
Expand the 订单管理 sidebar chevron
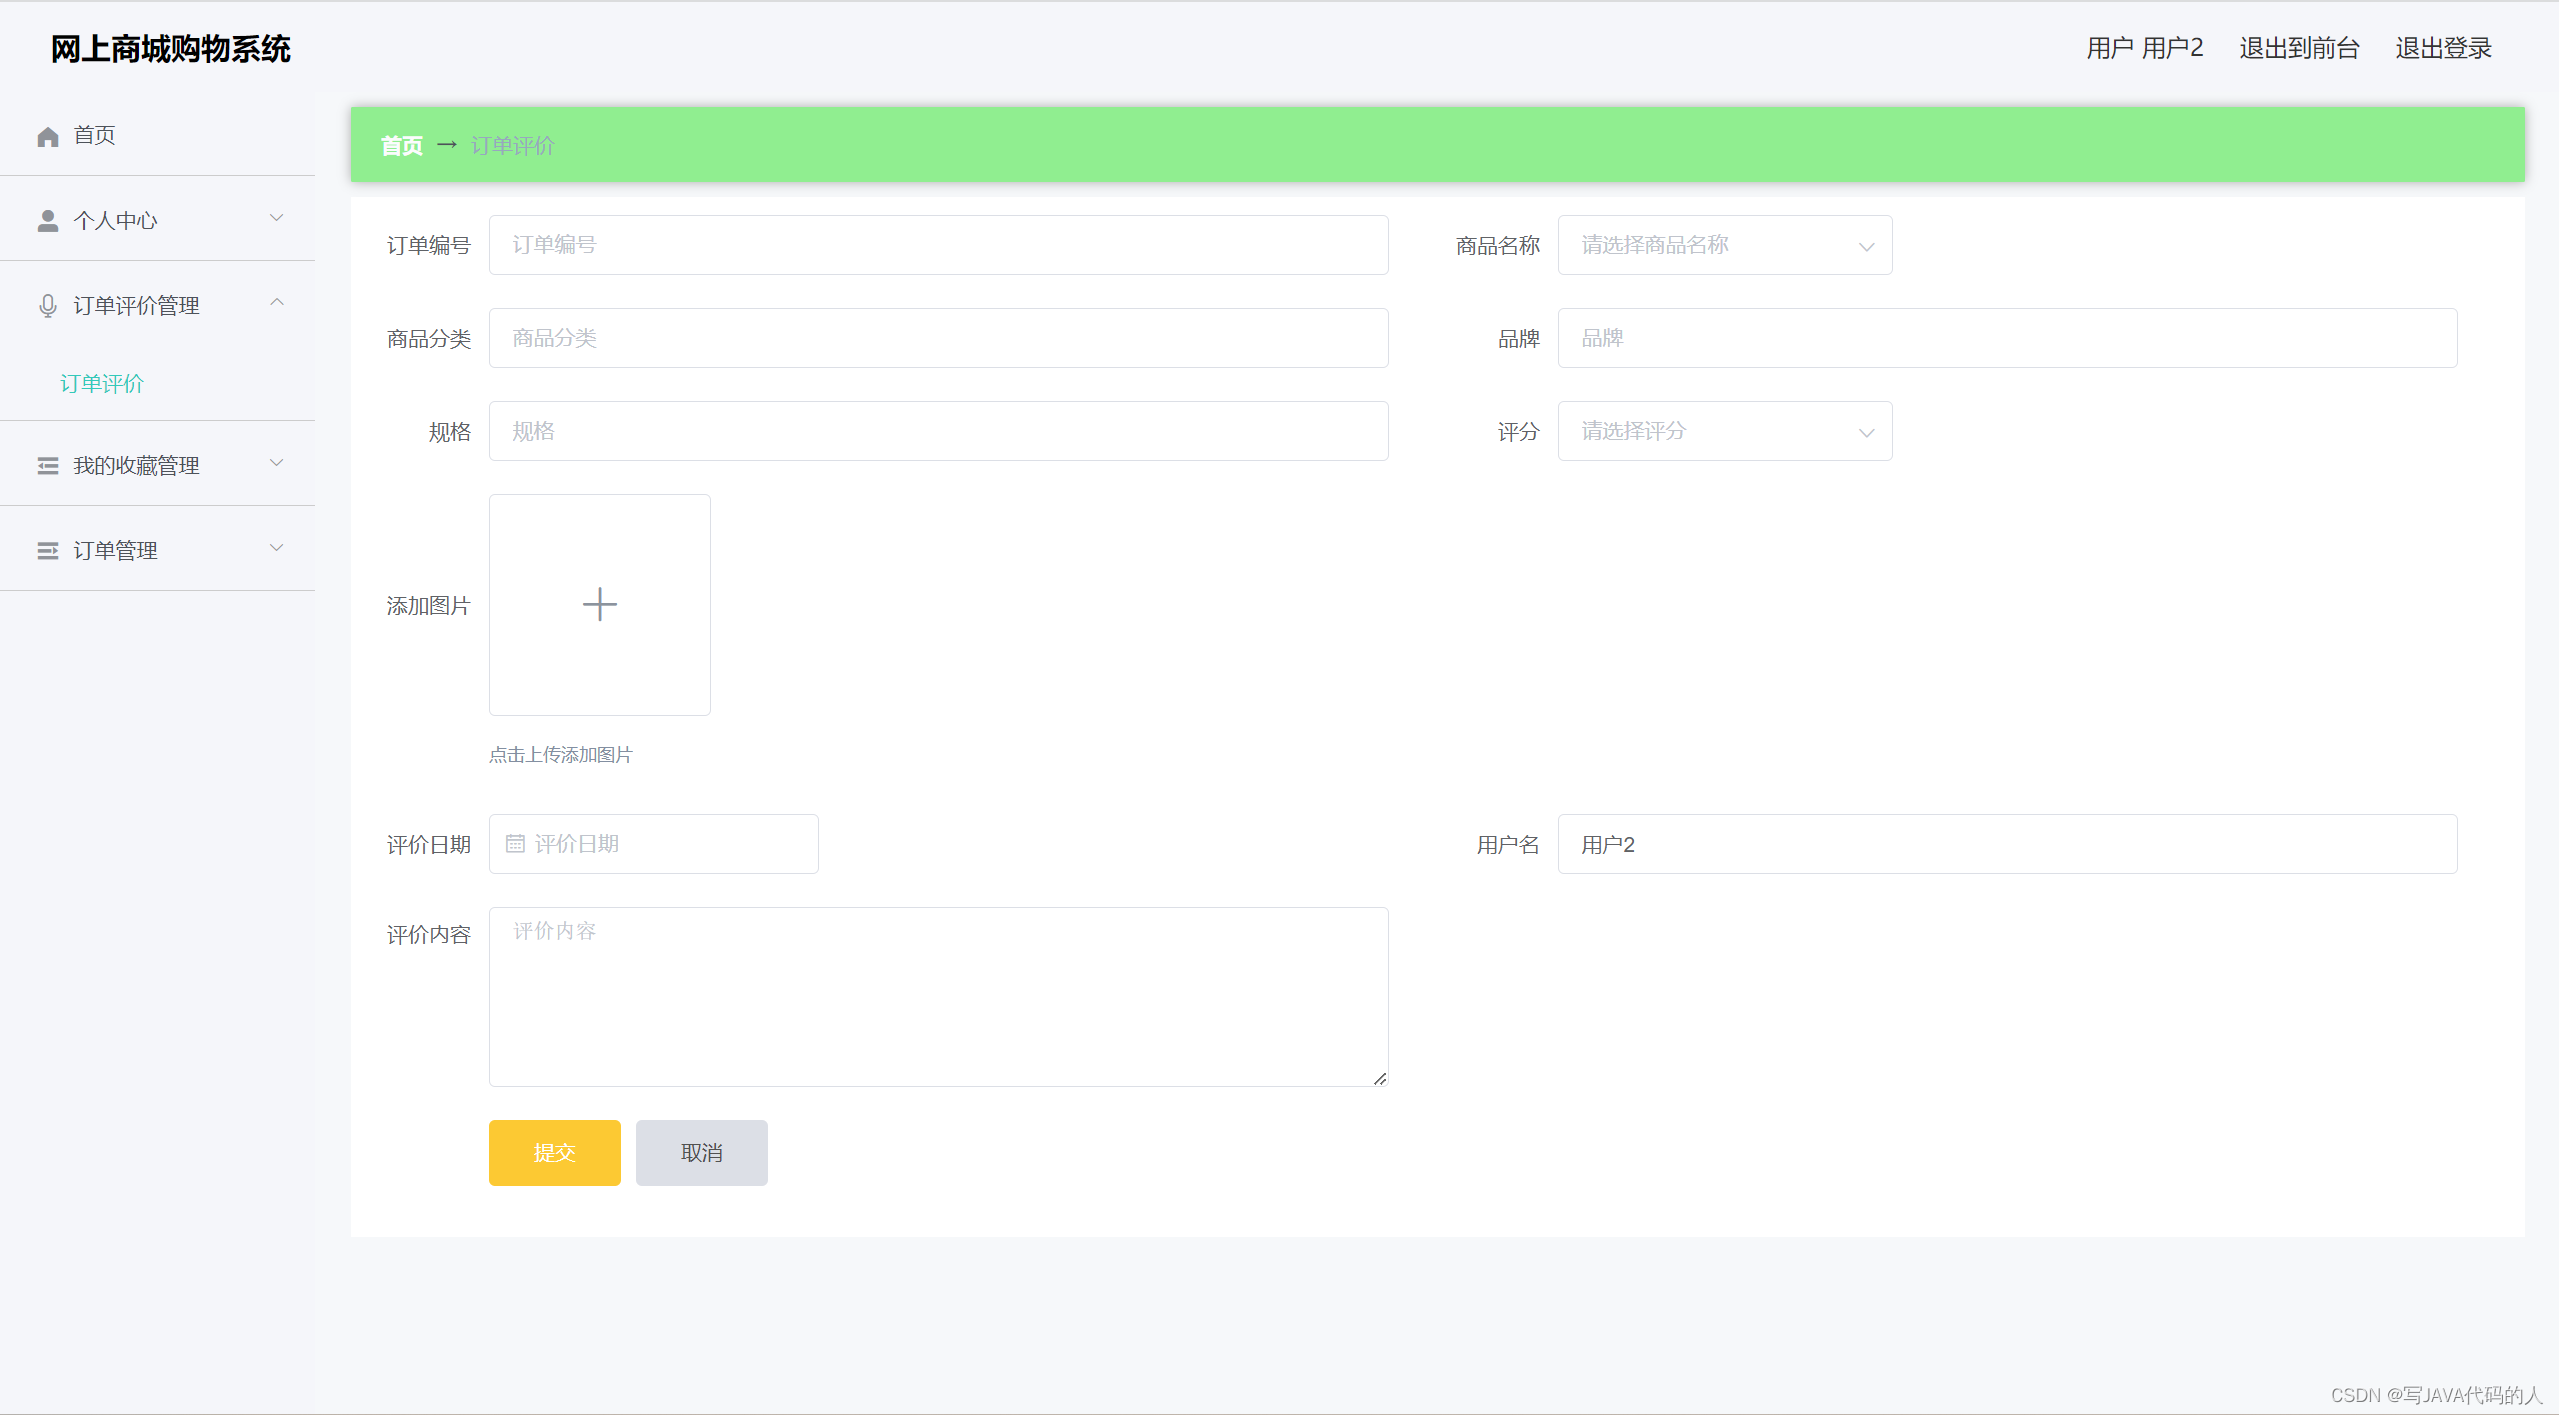point(277,548)
